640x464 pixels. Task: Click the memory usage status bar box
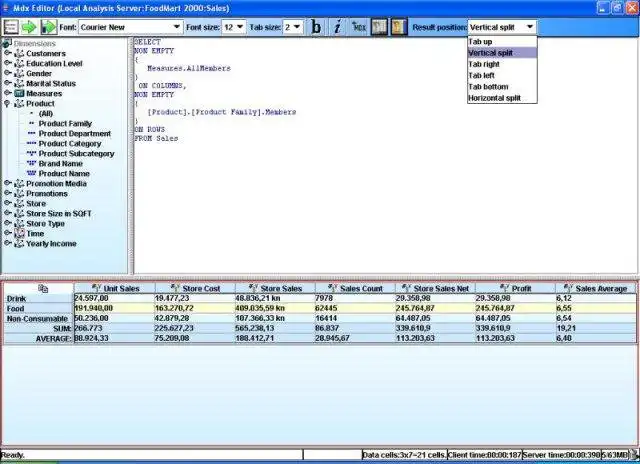[615, 455]
